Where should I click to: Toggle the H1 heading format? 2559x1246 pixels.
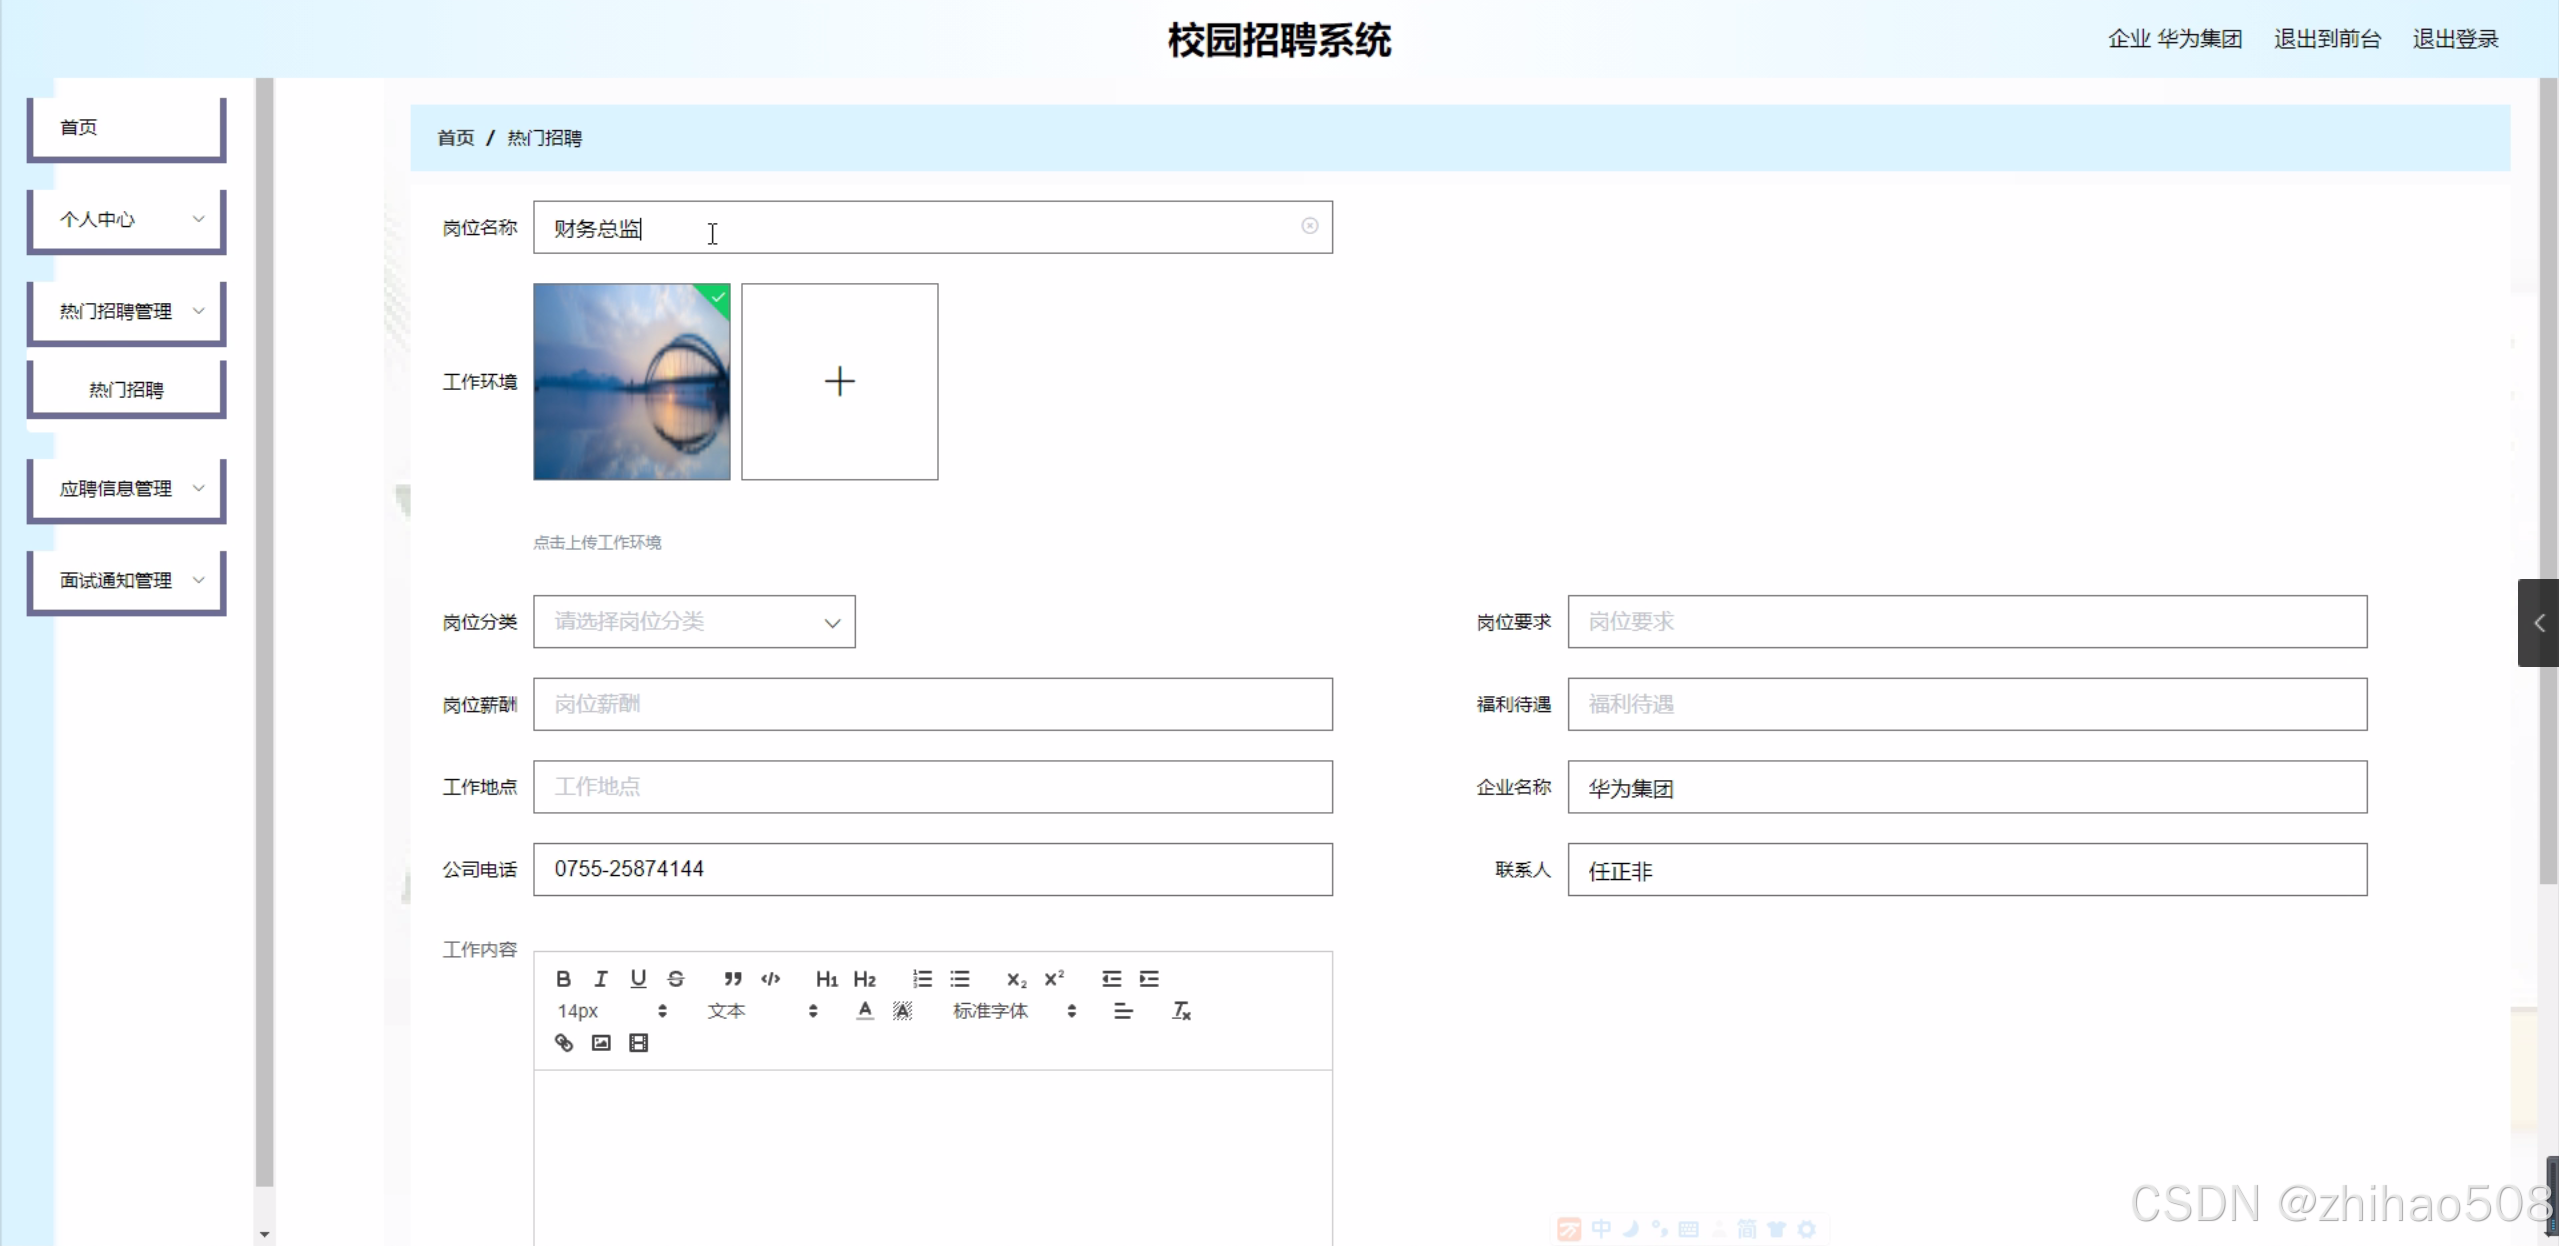click(x=826, y=979)
